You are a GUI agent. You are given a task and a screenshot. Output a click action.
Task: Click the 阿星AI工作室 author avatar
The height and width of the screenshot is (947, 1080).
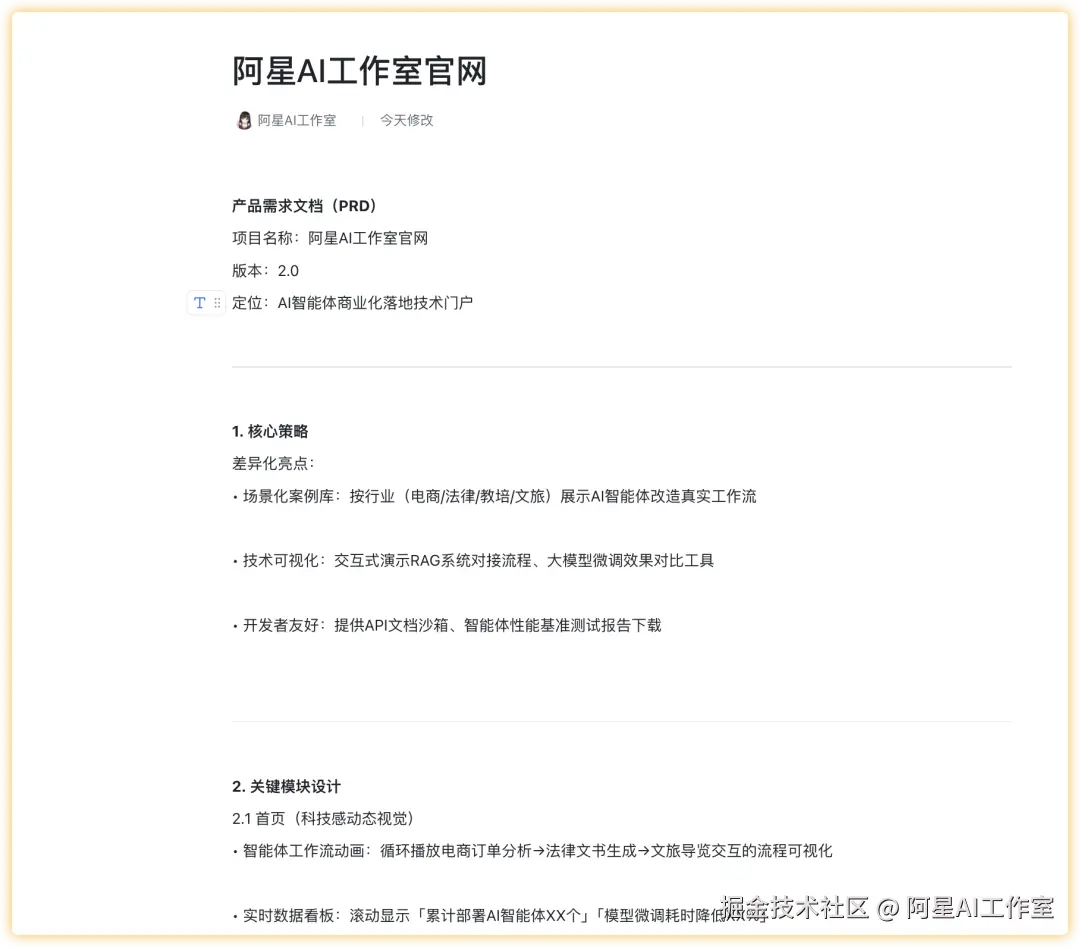[243, 120]
